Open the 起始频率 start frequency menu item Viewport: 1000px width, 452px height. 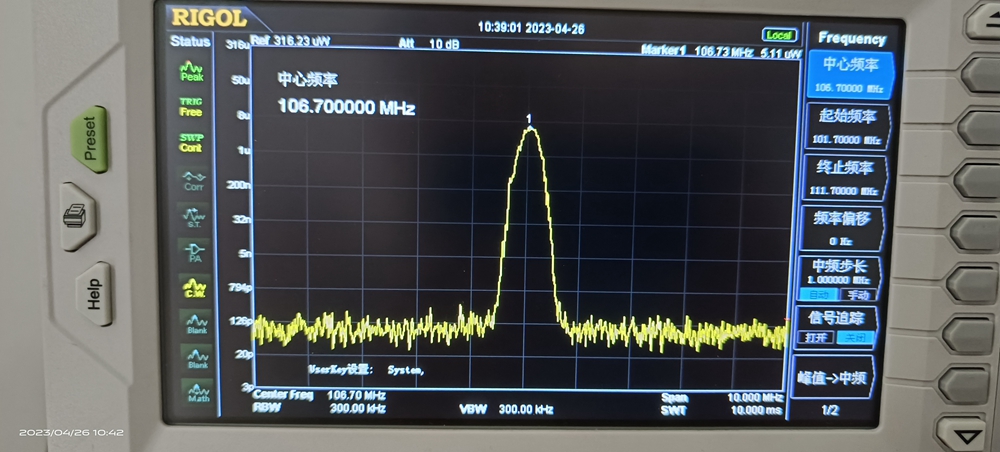pos(843,125)
